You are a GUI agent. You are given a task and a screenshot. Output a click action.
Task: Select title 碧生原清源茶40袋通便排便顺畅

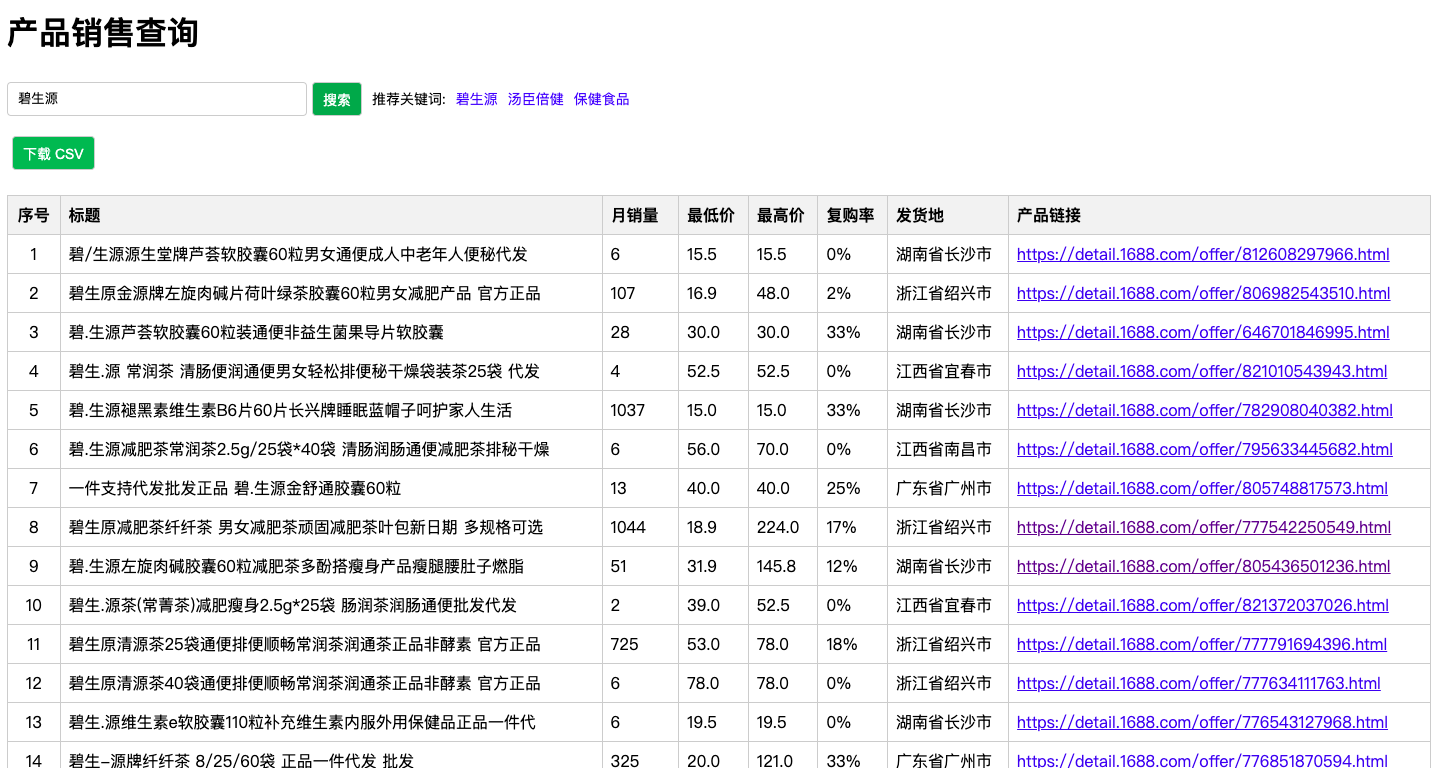pos(305,683)
